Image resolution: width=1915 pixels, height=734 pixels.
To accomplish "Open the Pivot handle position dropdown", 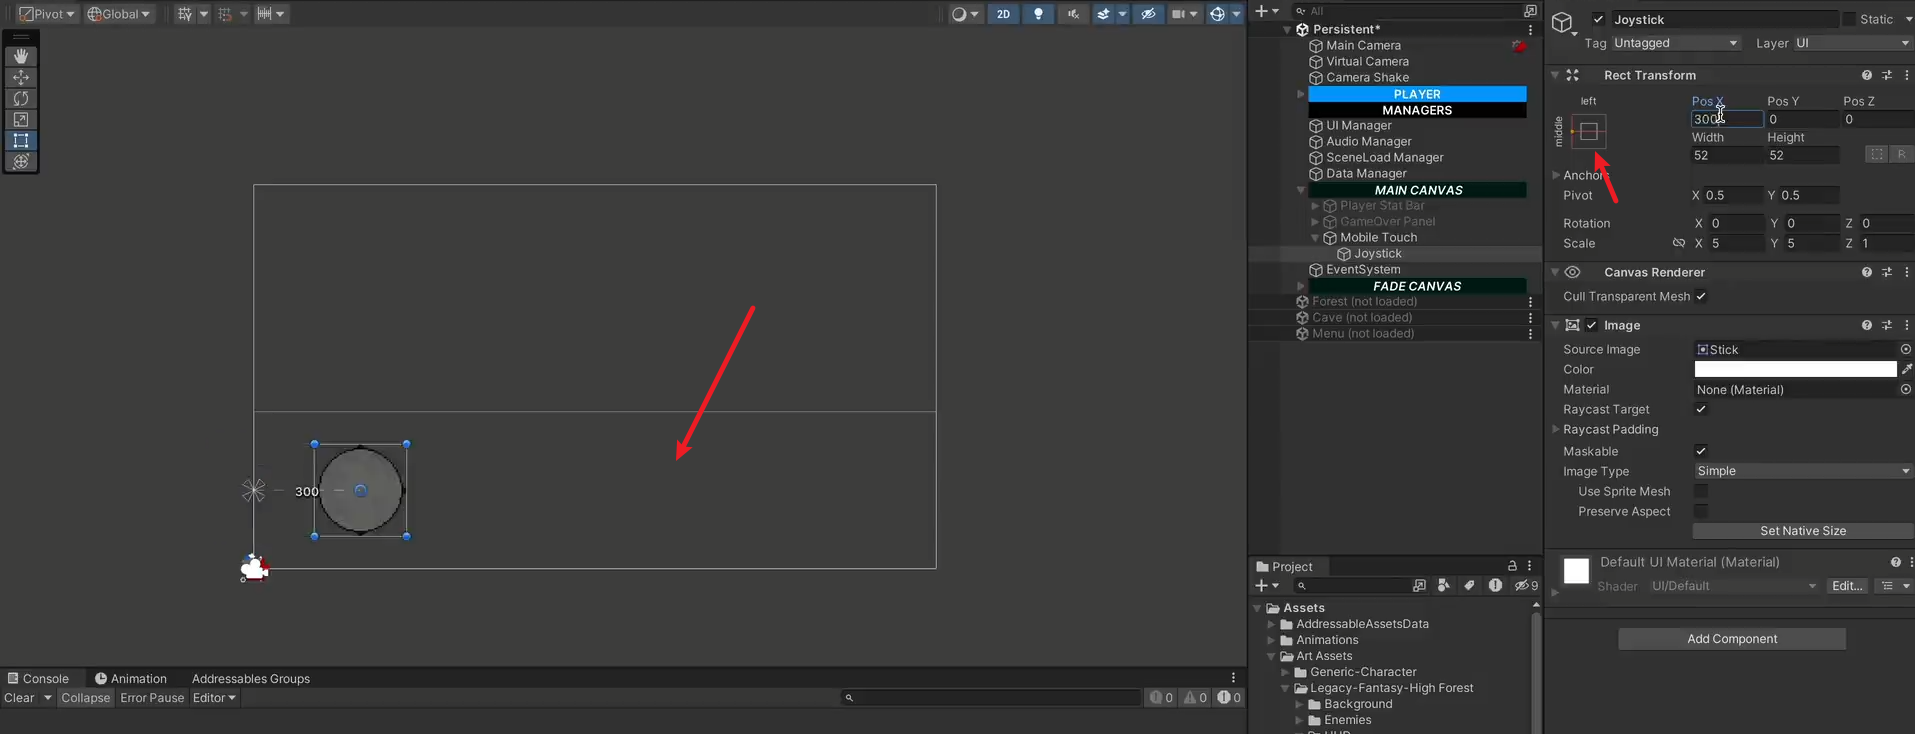I will (x=46, y=14).
